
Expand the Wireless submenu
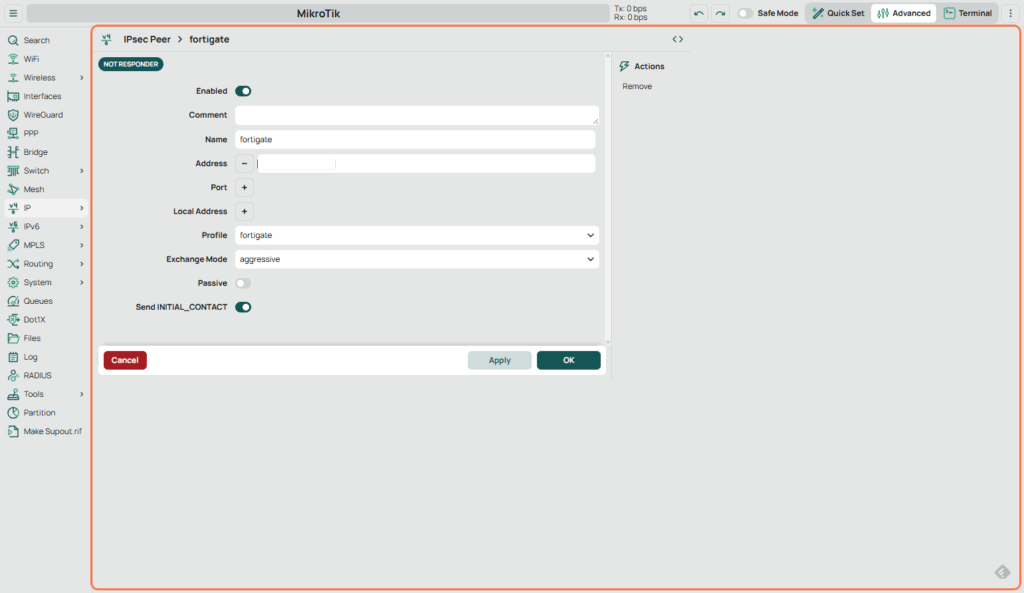click(x=82, y=78)
